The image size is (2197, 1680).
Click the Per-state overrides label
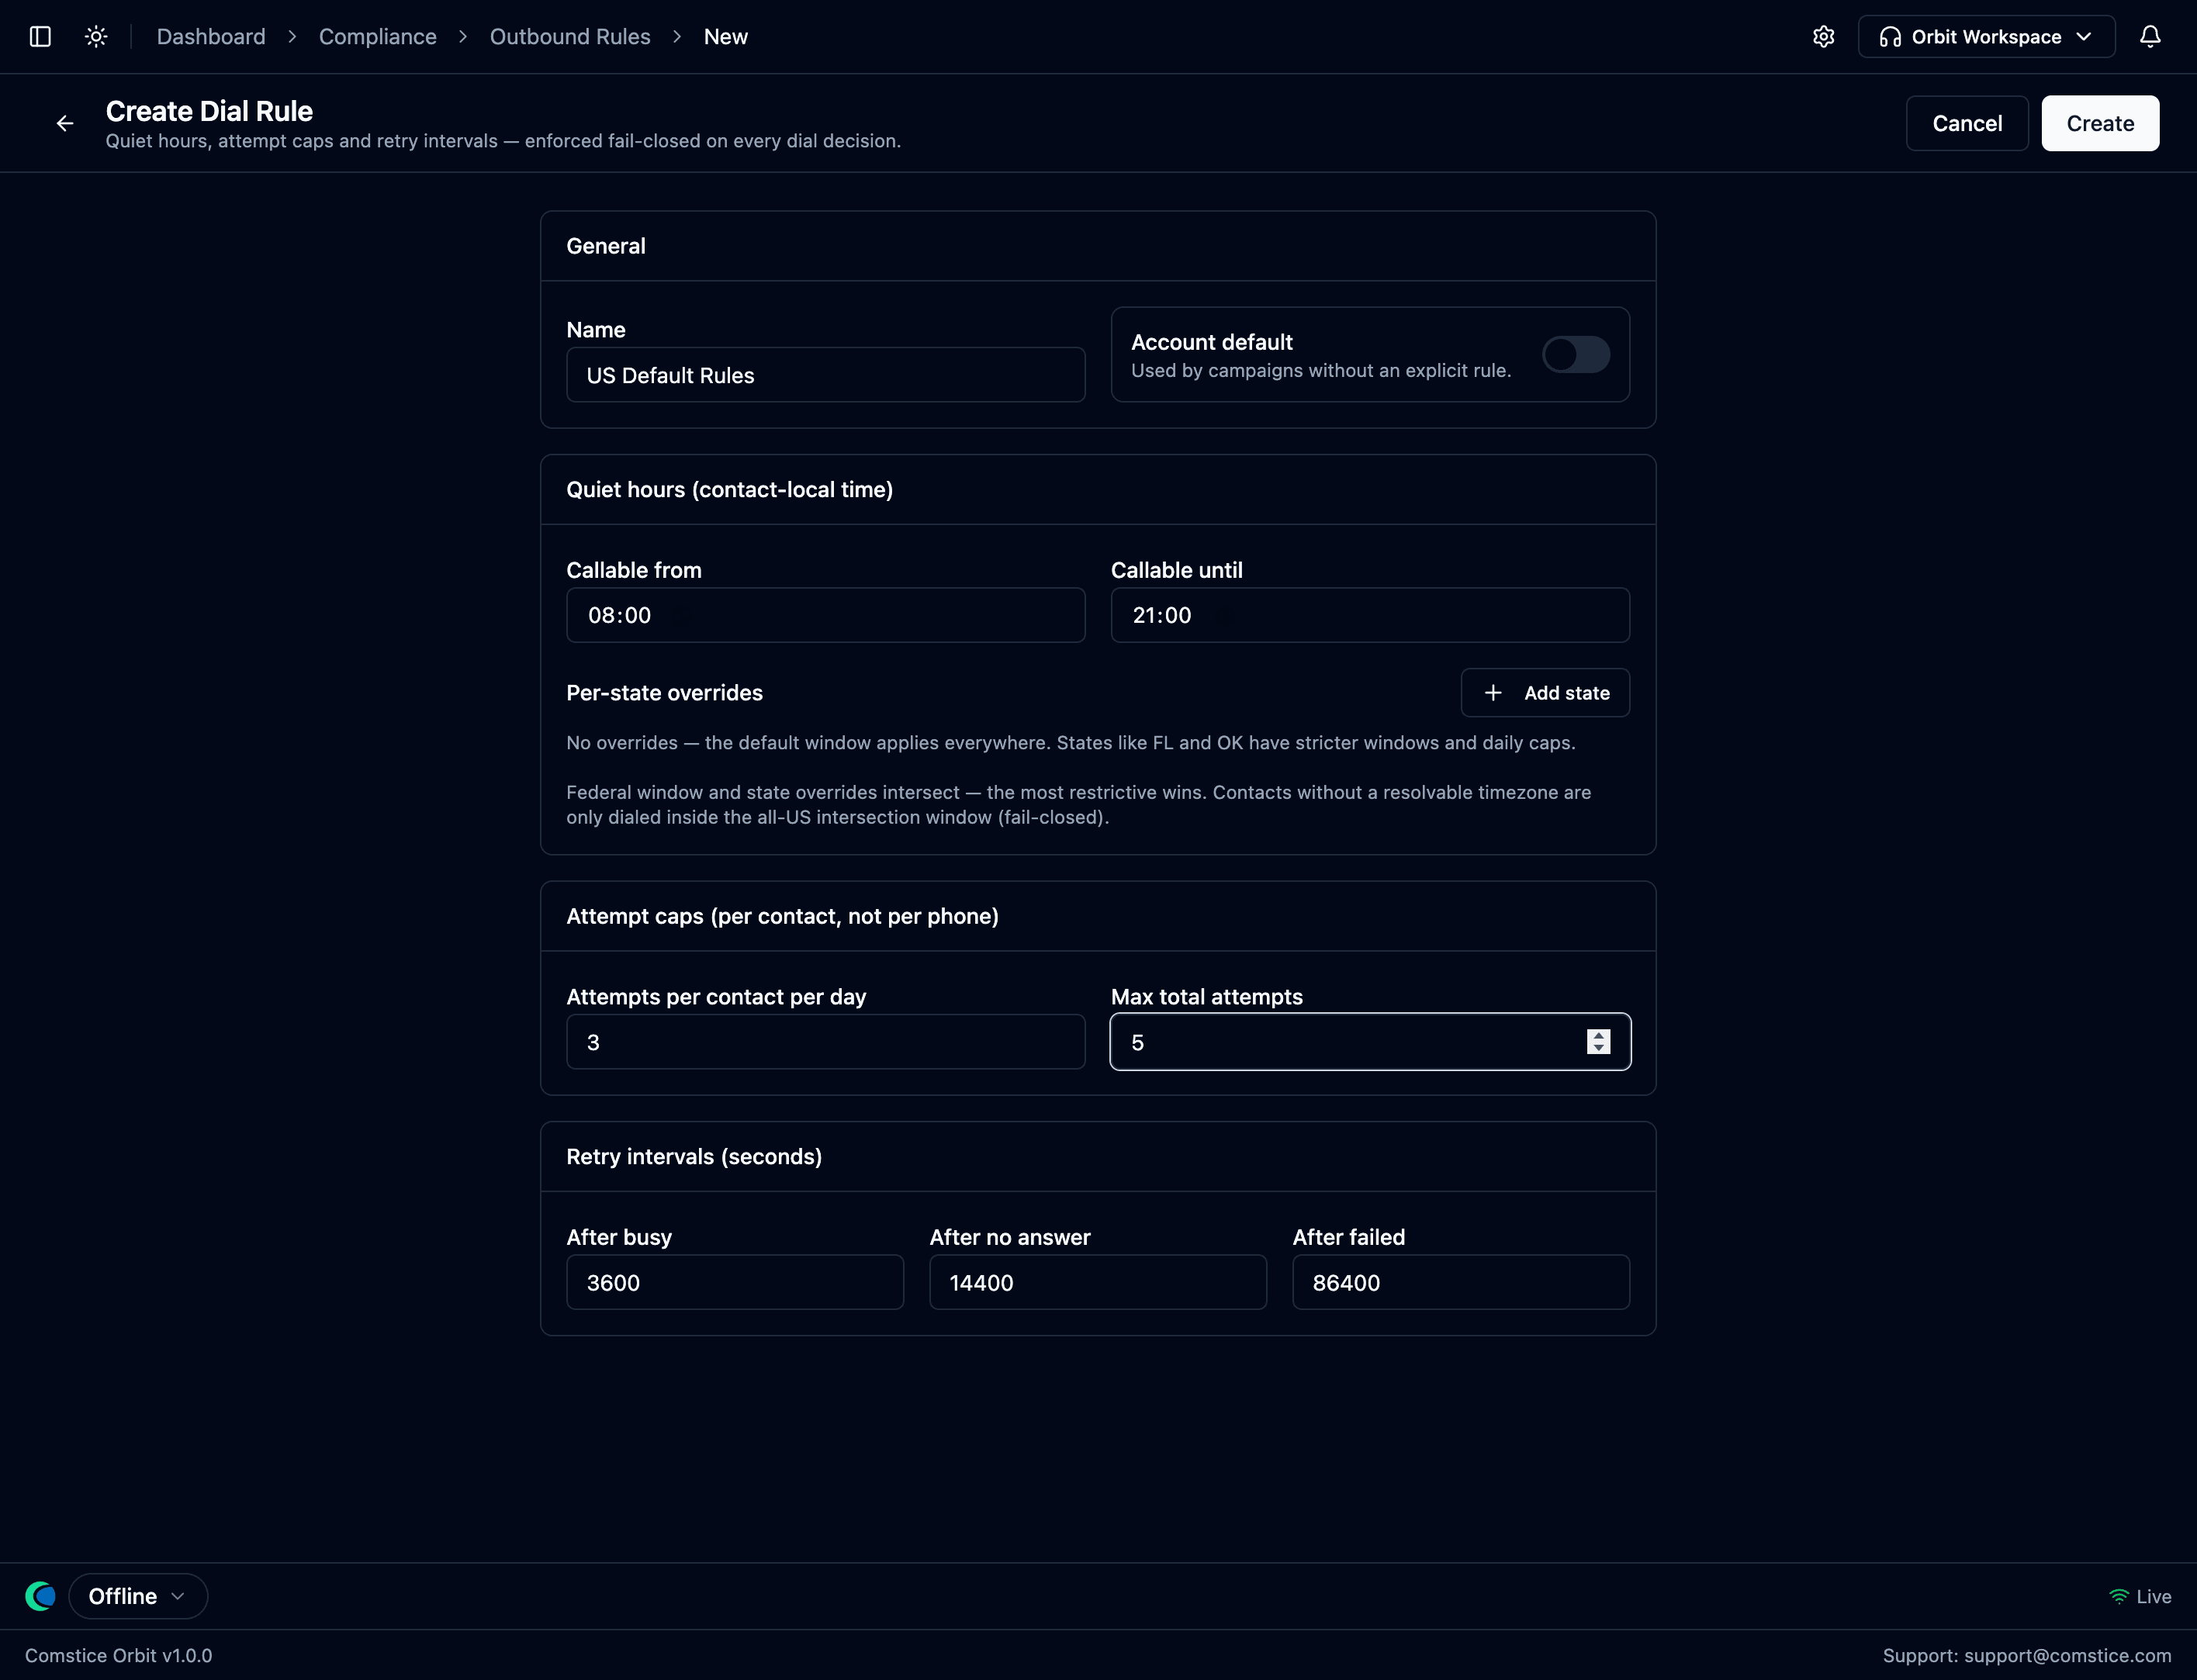click(x=664, y=693)
